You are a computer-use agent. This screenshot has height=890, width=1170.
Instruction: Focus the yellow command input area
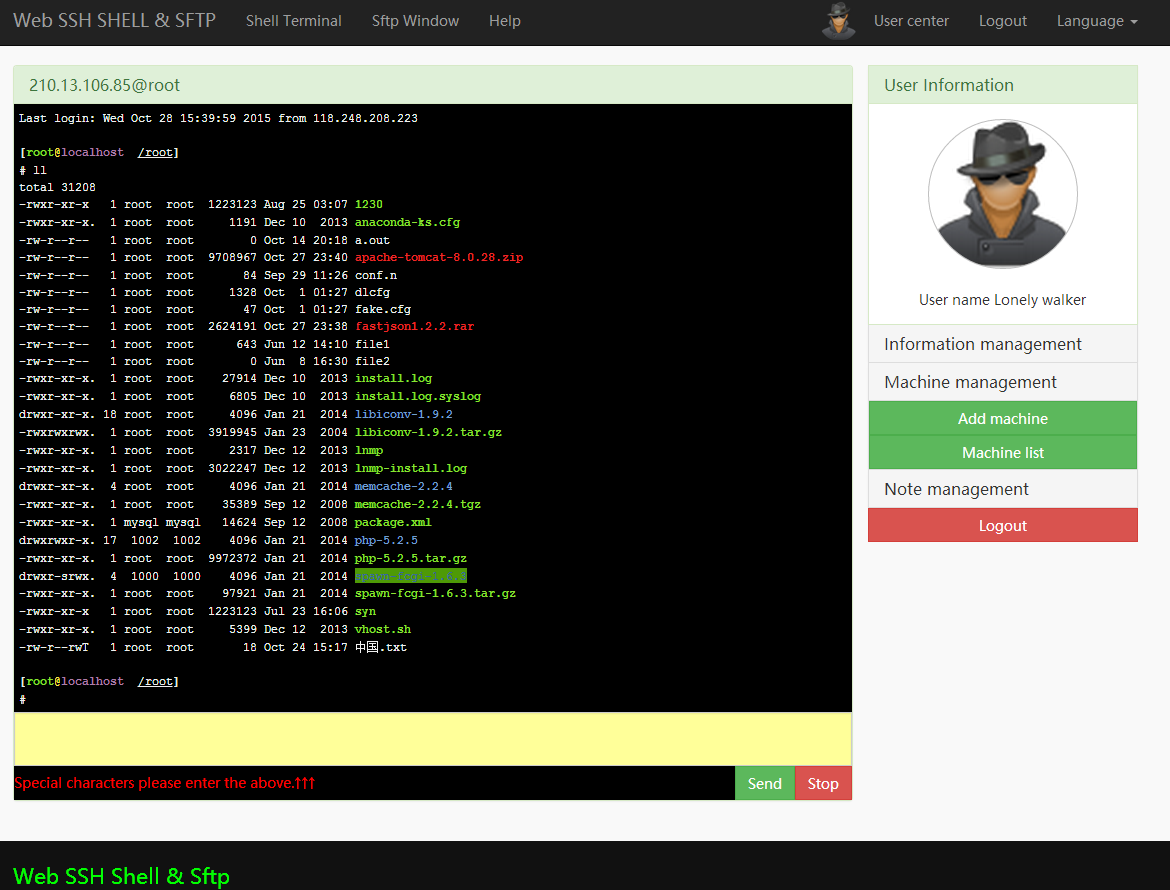[x=433, y=739]
